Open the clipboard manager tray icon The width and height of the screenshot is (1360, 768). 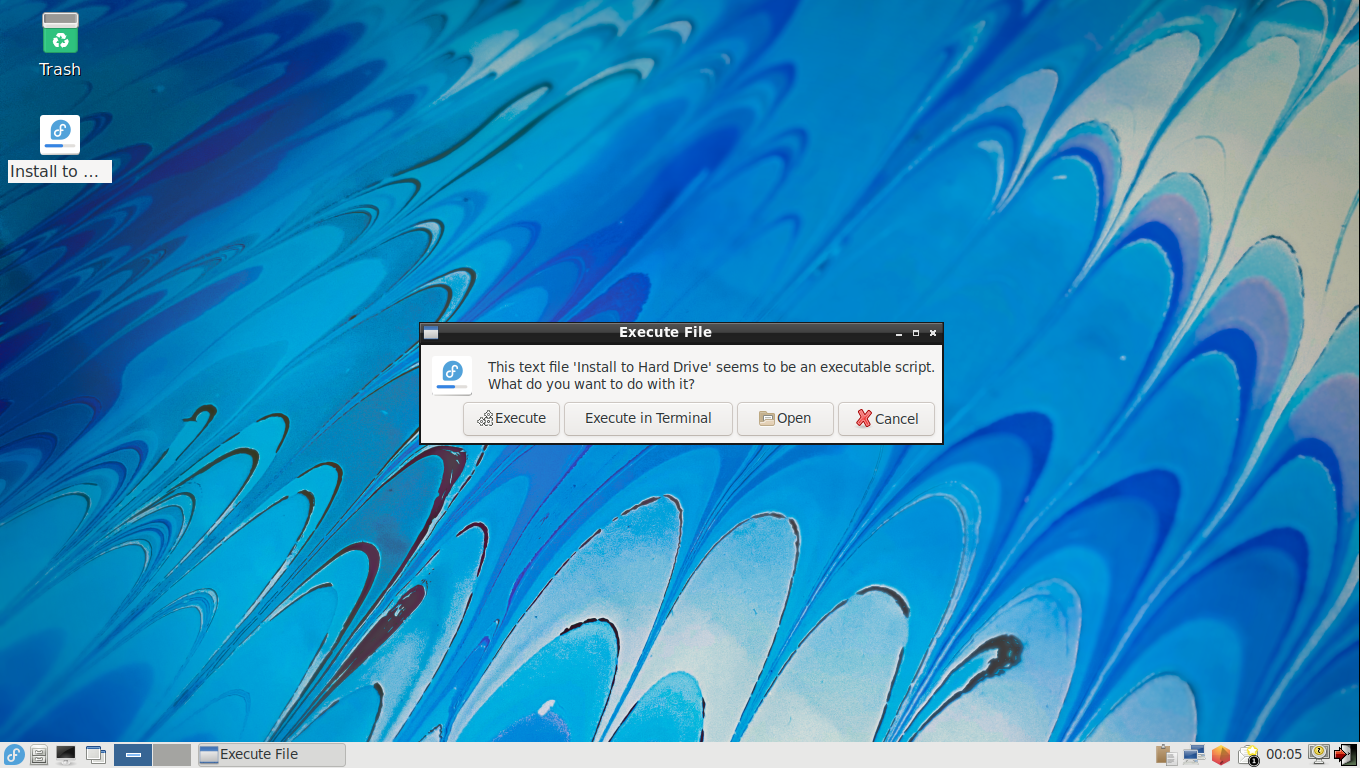[1165, 755]
